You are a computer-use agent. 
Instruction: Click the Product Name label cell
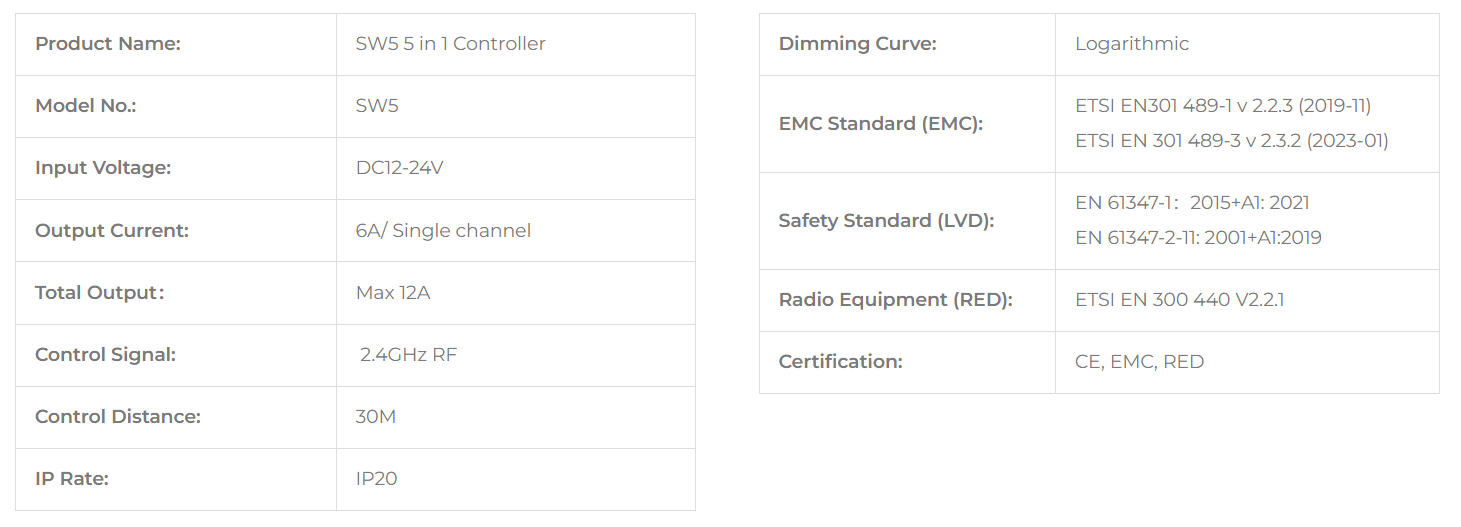108,44
